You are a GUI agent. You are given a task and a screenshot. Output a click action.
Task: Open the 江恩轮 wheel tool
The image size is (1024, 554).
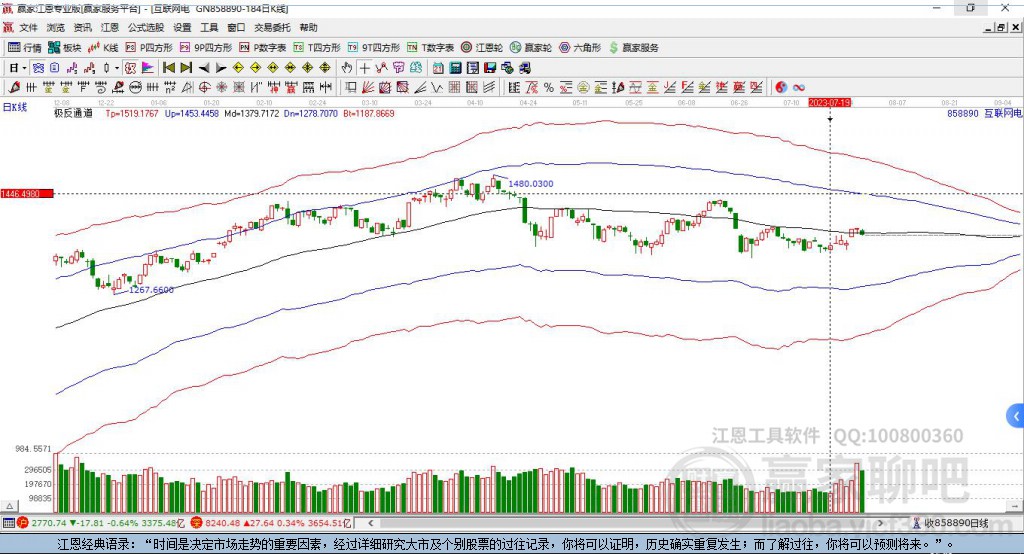(x=482, y=48)
